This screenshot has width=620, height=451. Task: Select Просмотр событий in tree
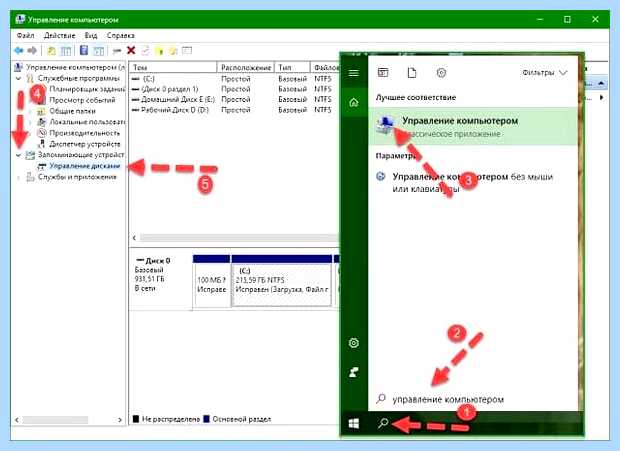pos(82,100)
